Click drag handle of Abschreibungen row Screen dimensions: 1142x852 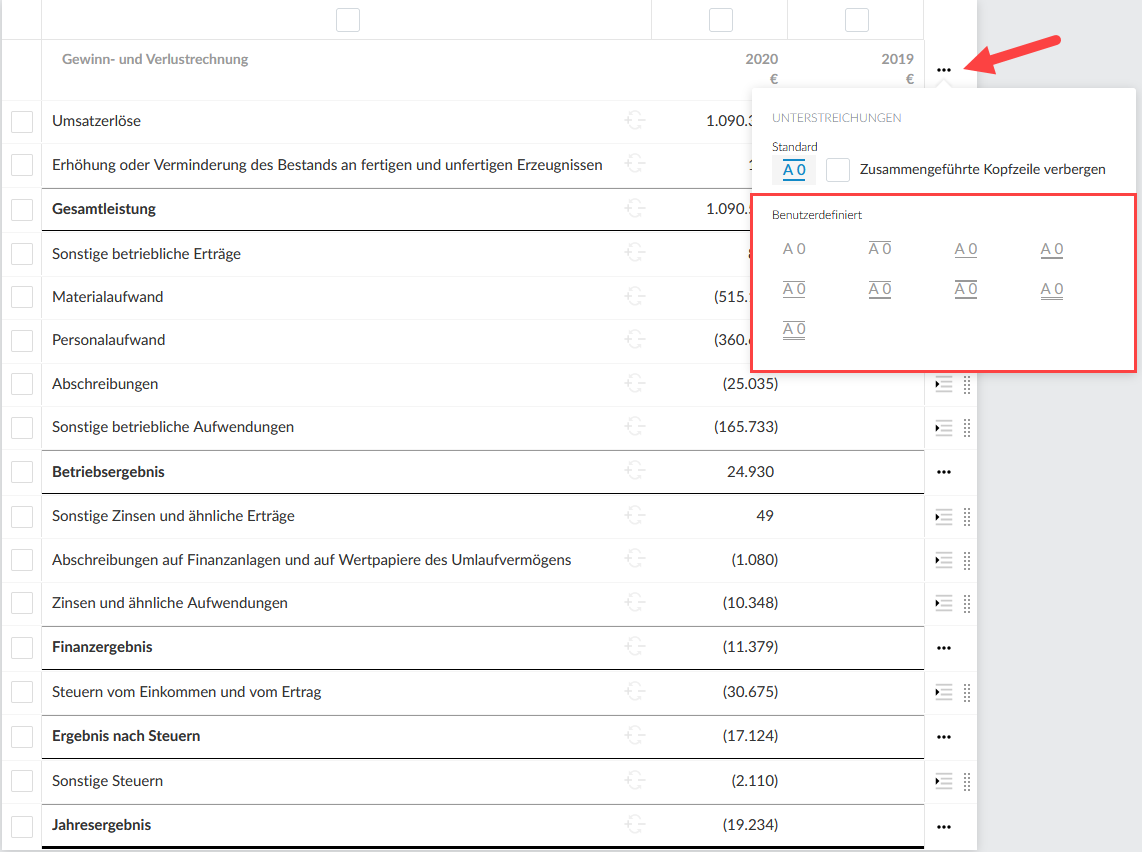tap(967, 384)
